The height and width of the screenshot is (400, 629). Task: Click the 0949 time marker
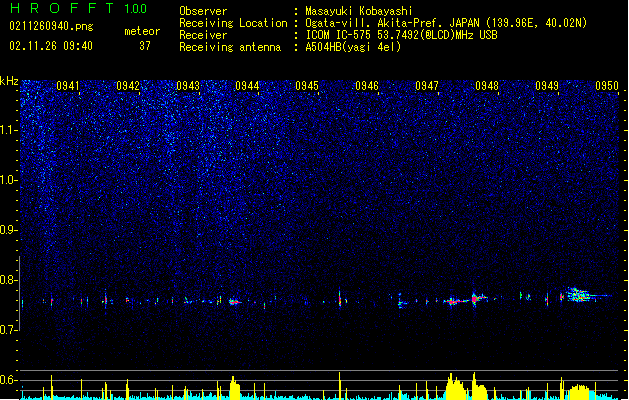pos(547,86)
